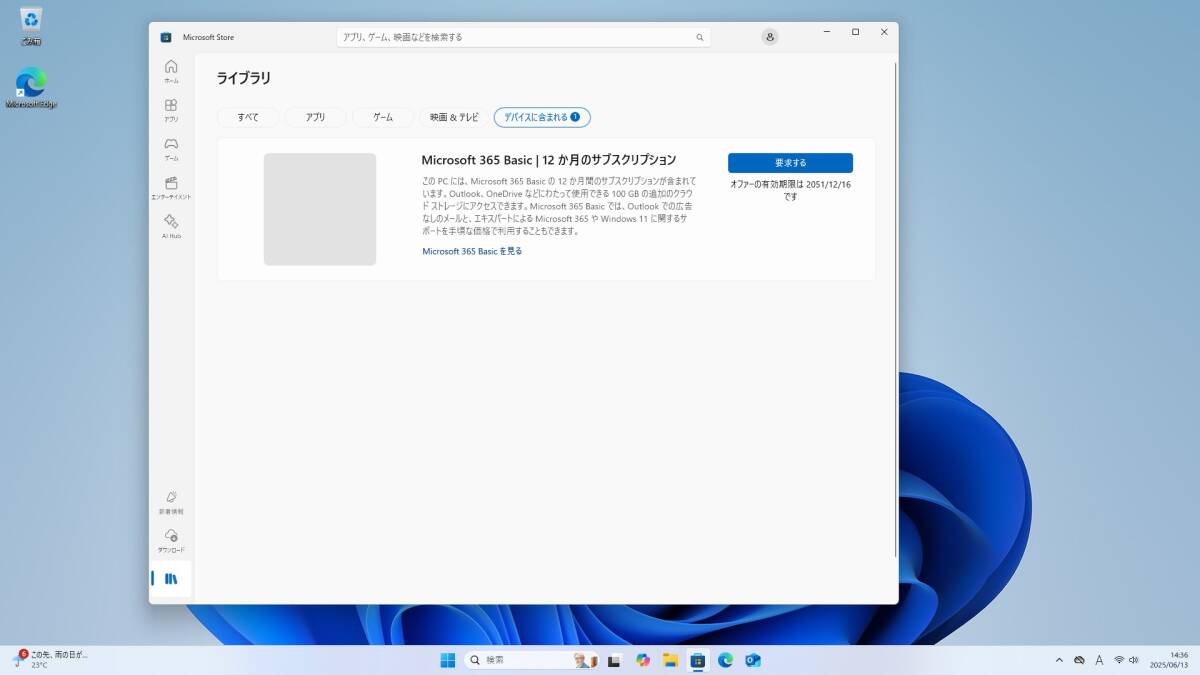Click the taskbar 検索 search box
Viewport: 1200px width, 675px height.
point(532,660)
